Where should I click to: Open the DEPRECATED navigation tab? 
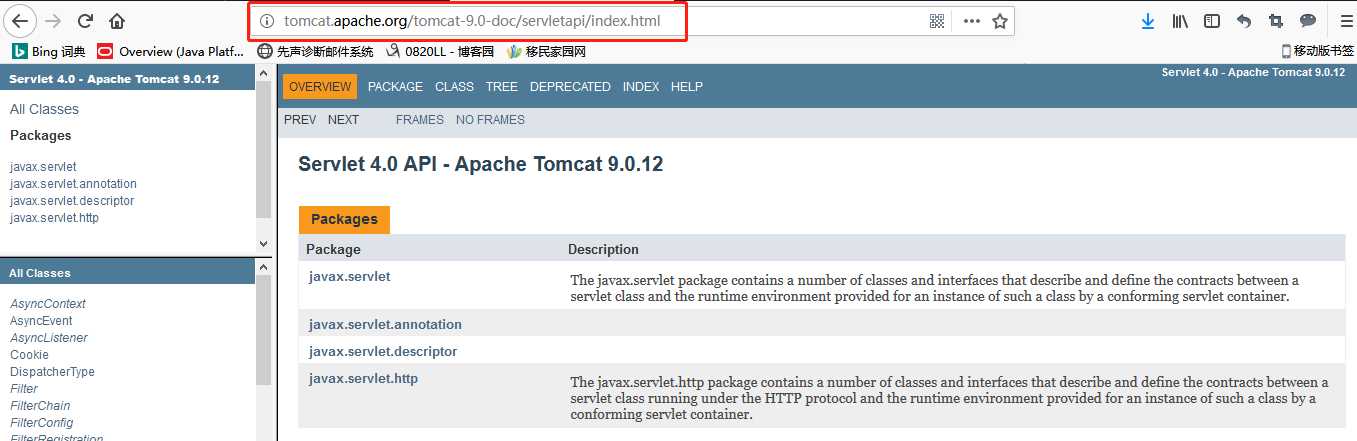570,87
